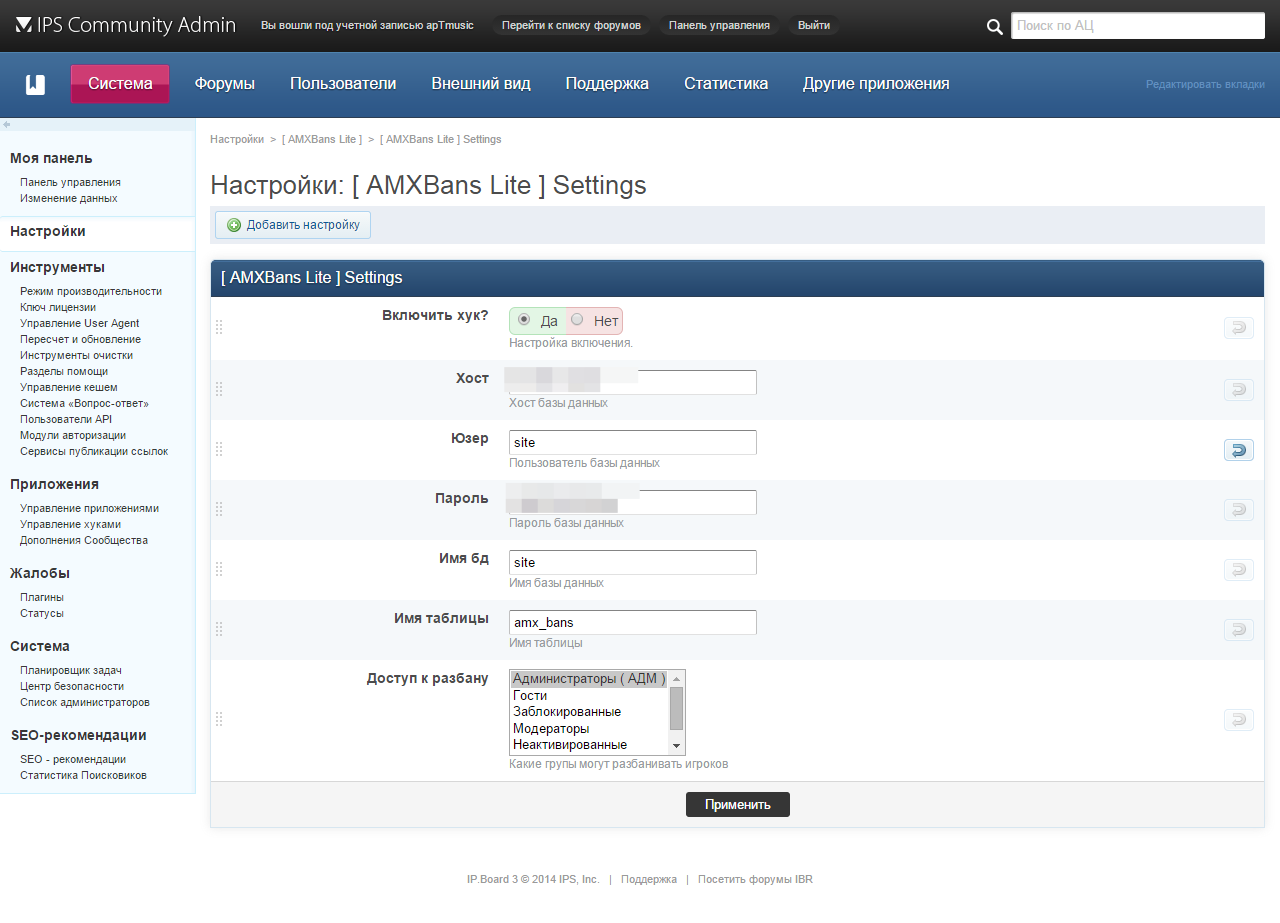
Task: Go to the 'Внешний вид' tab
Action: pos(481,84)
